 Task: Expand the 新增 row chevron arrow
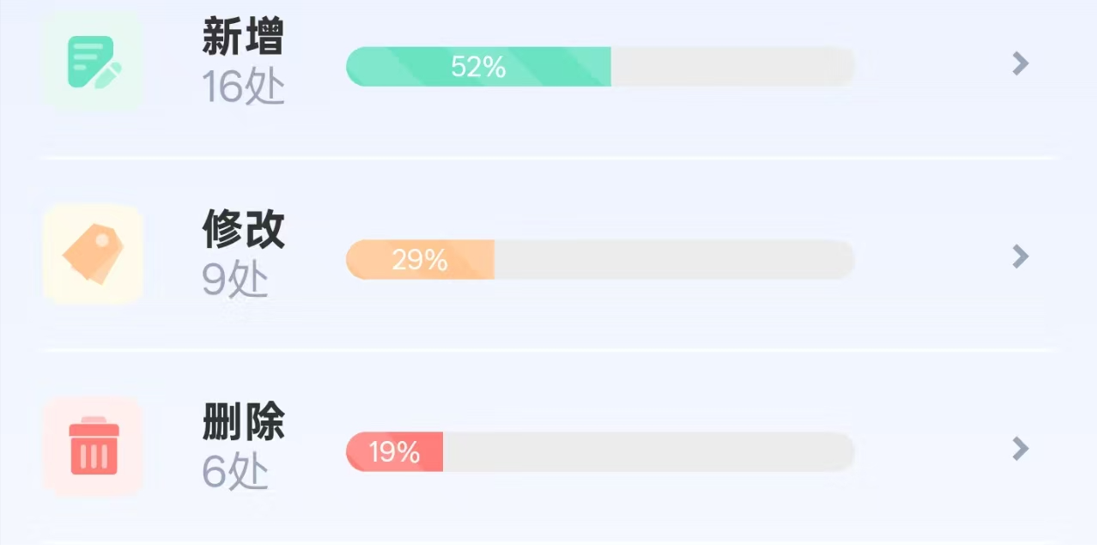pos(1020,64)
